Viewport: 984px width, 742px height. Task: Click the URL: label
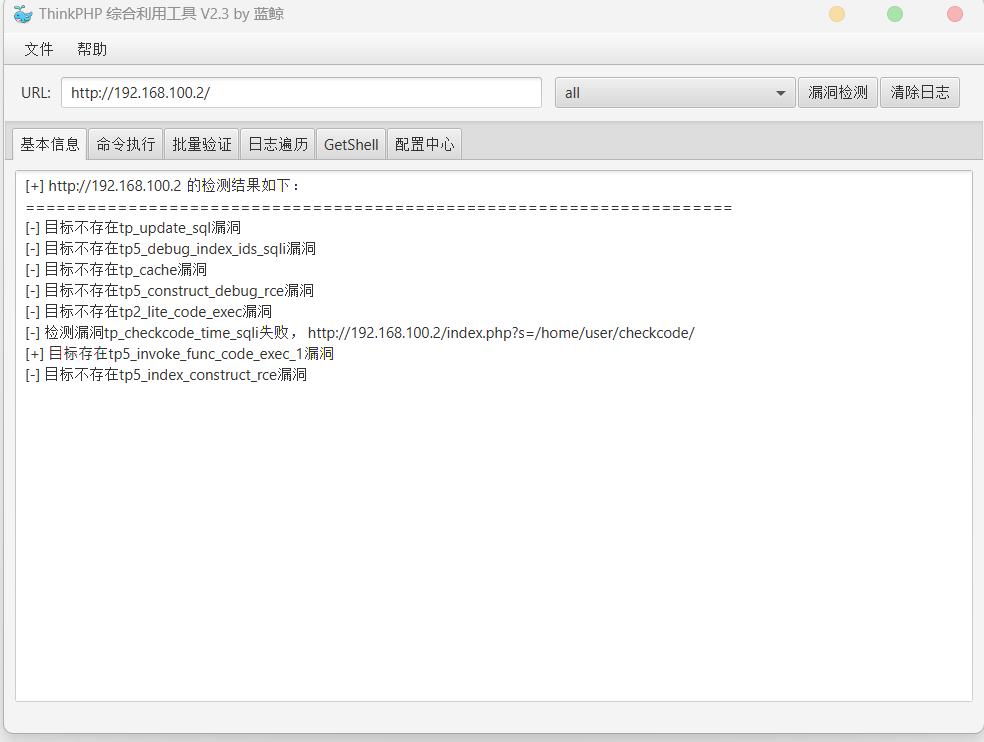pyautogui.click(x=36, y=93)
